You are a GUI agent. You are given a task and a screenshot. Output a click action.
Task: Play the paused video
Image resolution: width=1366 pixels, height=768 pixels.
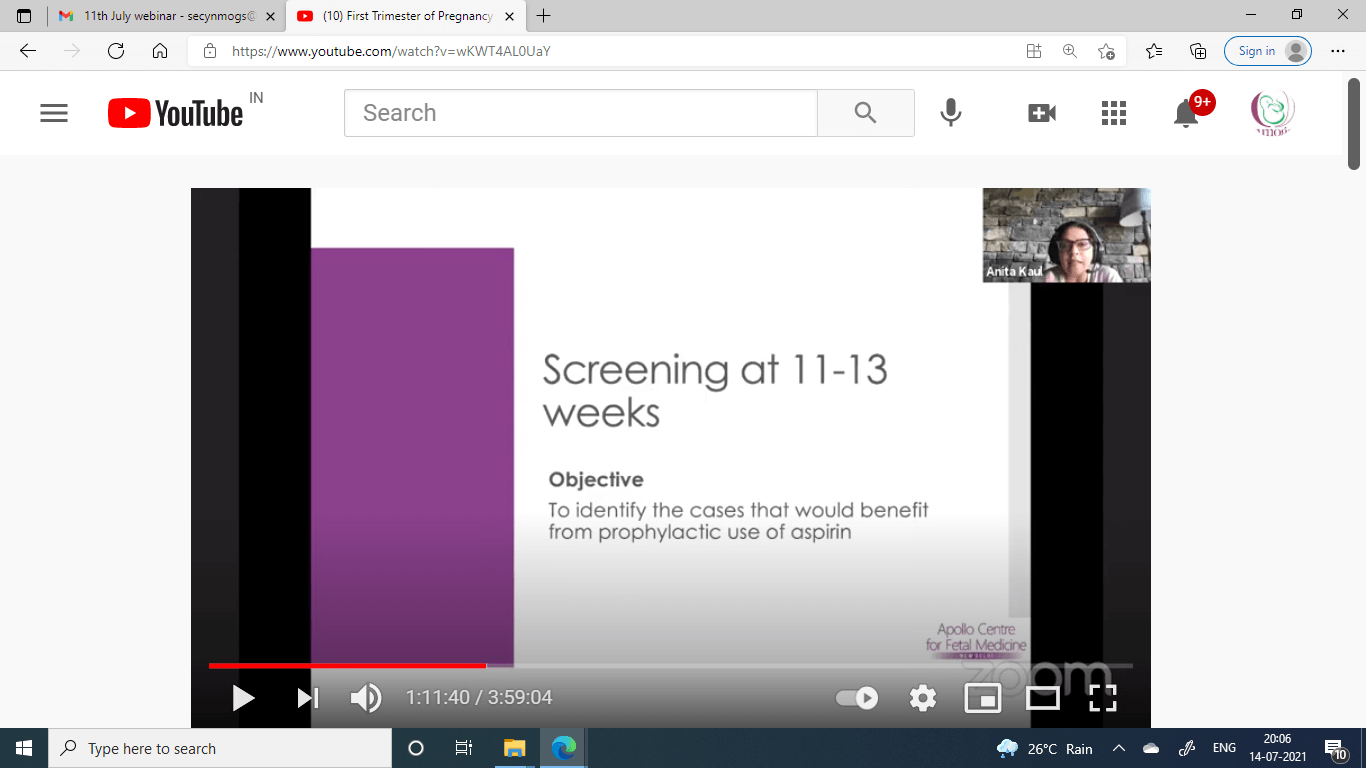click(243, 697)
